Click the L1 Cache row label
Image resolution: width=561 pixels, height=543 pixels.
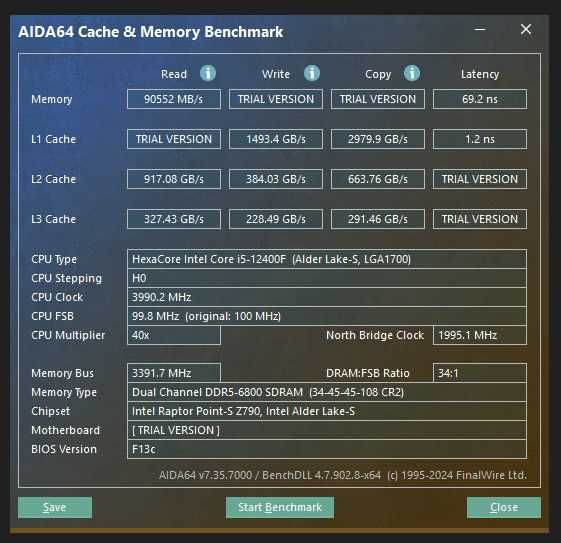(53, 139)
